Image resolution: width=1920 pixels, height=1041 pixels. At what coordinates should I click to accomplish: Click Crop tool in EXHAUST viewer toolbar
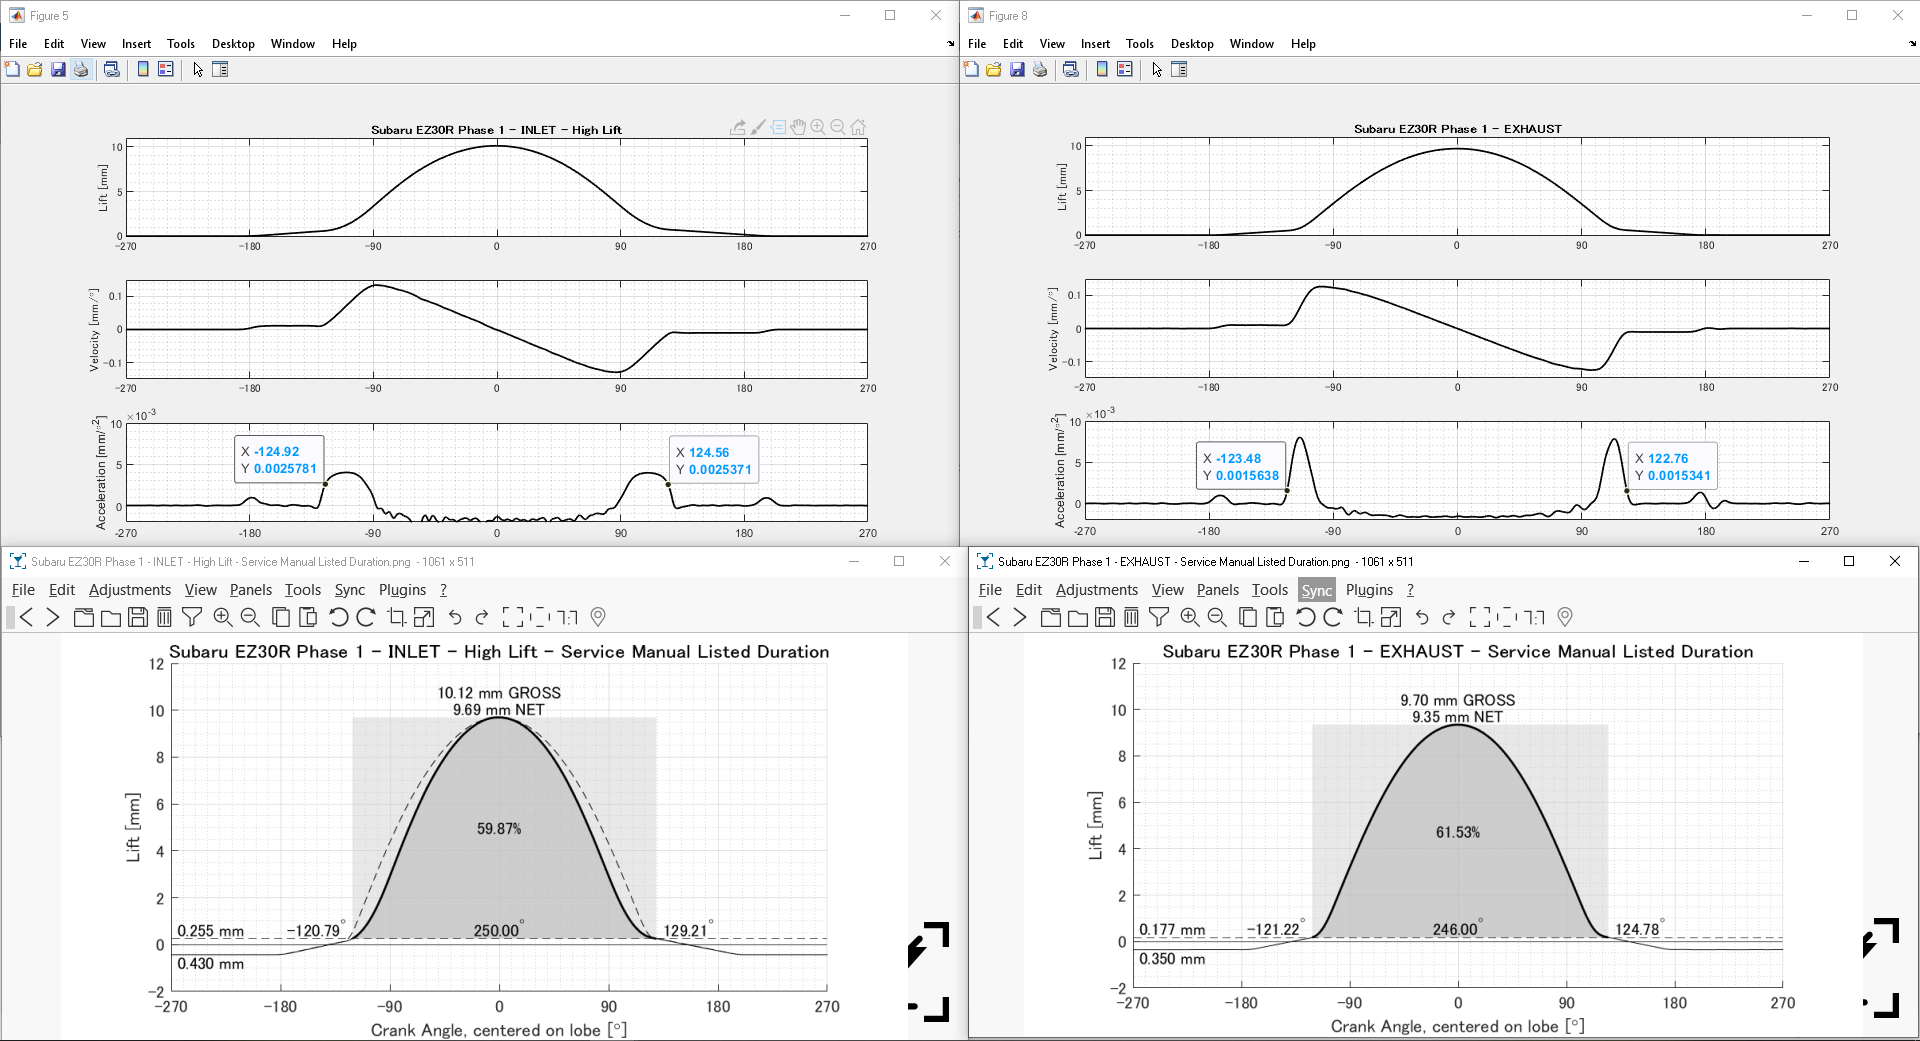click(1363, 617)
